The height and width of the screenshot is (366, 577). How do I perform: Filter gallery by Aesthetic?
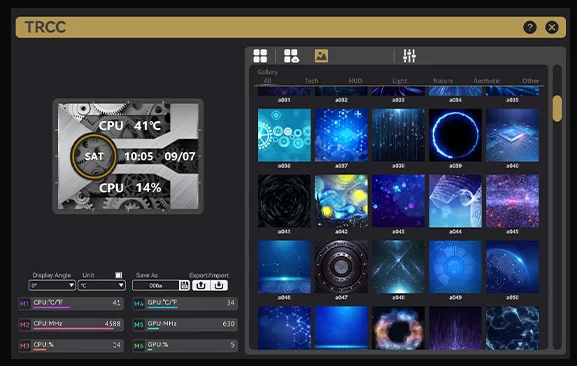(x=486, y=81)
